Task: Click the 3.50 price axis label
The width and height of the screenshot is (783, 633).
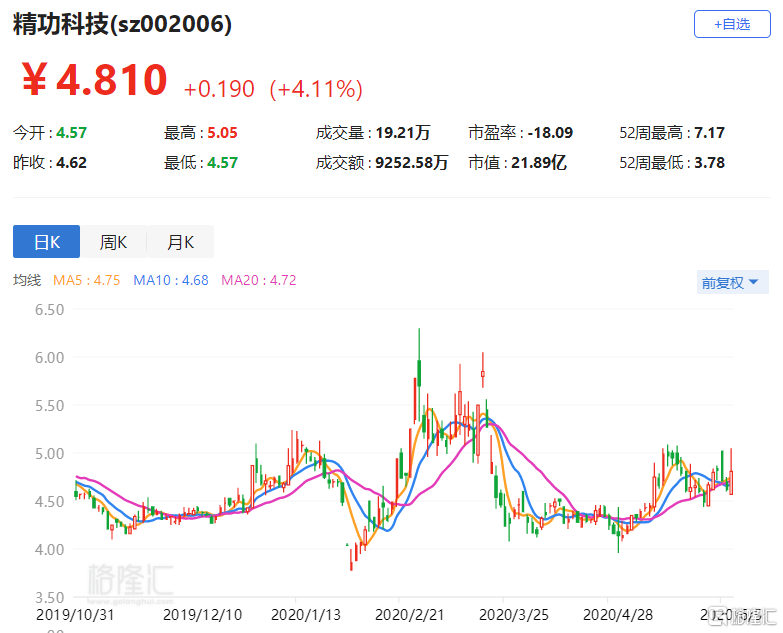Action: (x=49, y=597)
